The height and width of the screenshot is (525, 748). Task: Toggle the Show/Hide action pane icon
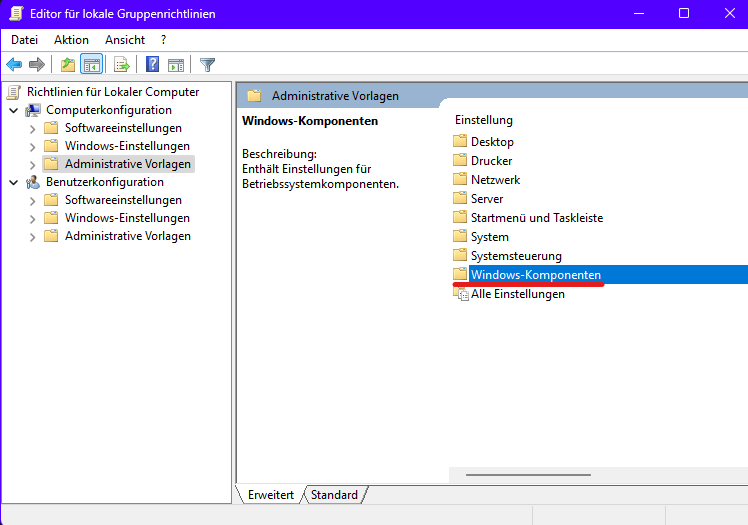(176, 65)
